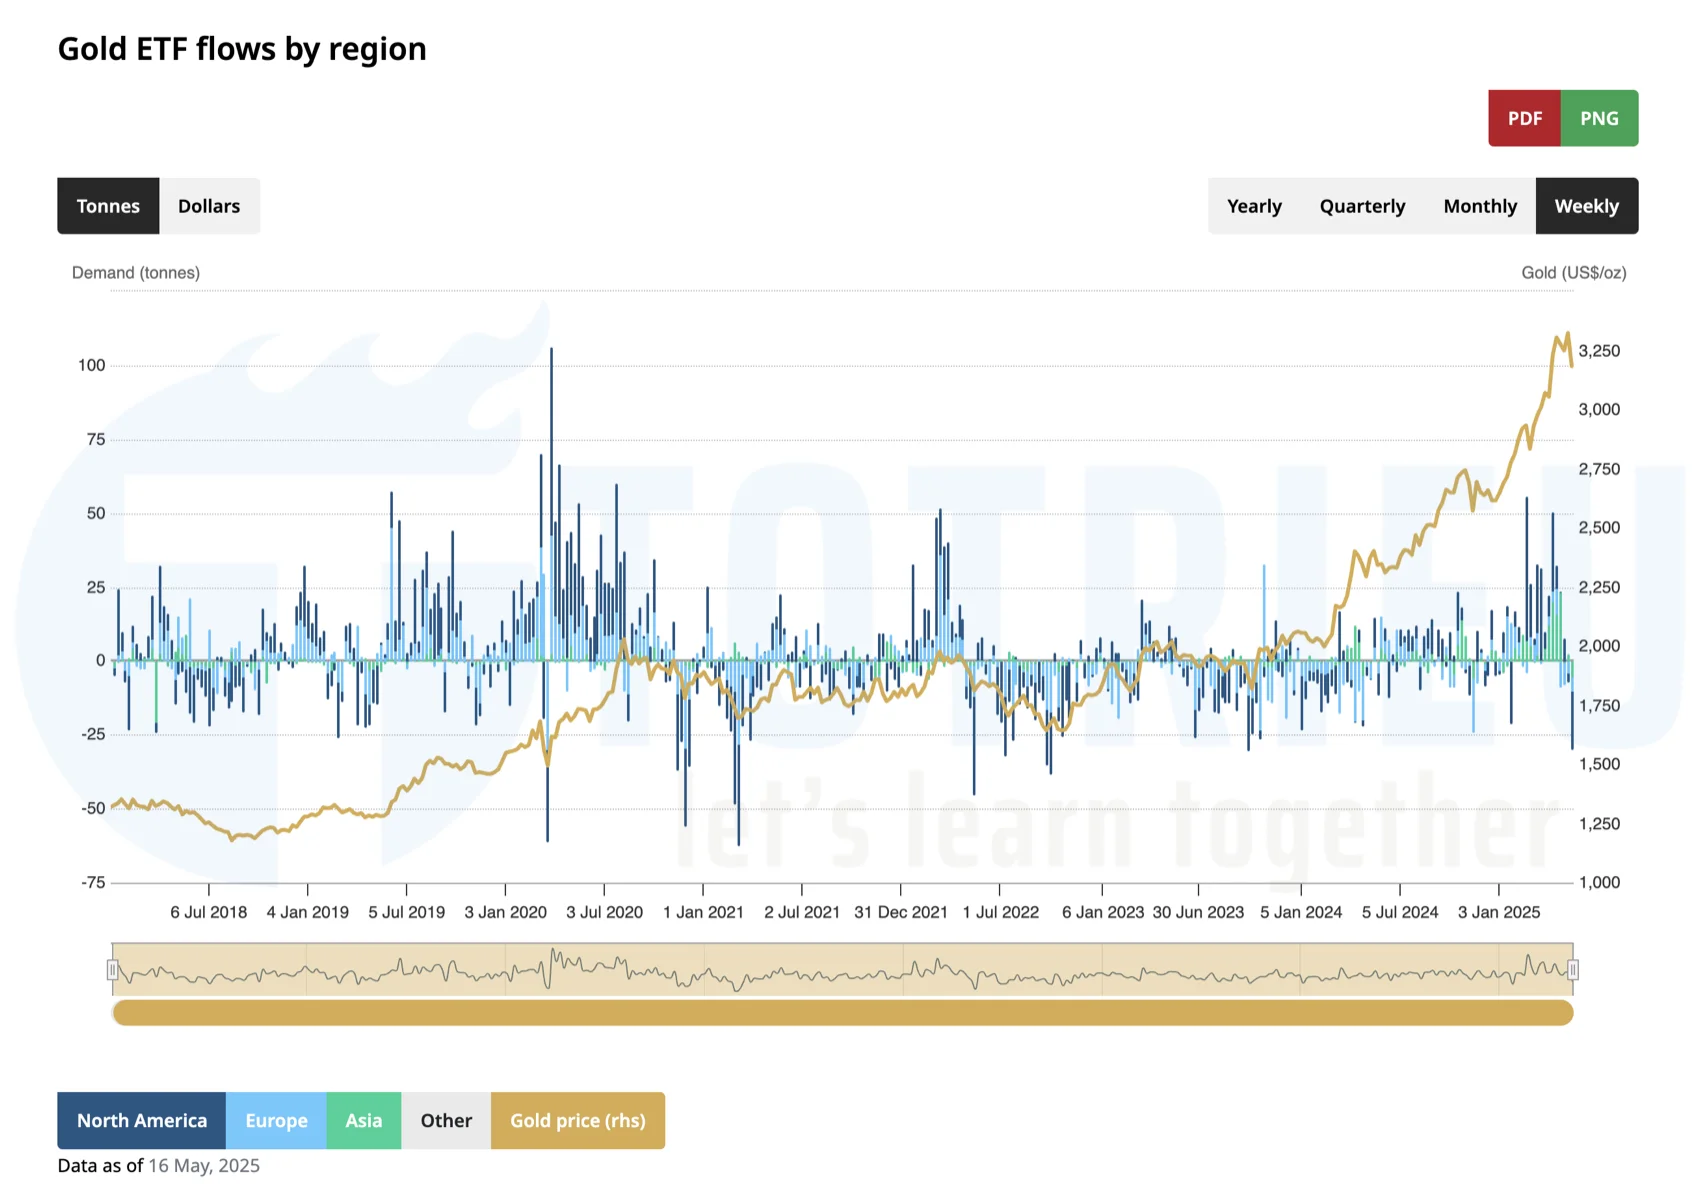Screen dimensions: 1700x1191
Task: Download the chart as PDF
Action: pyautogui.click(x=1524, y=118)
